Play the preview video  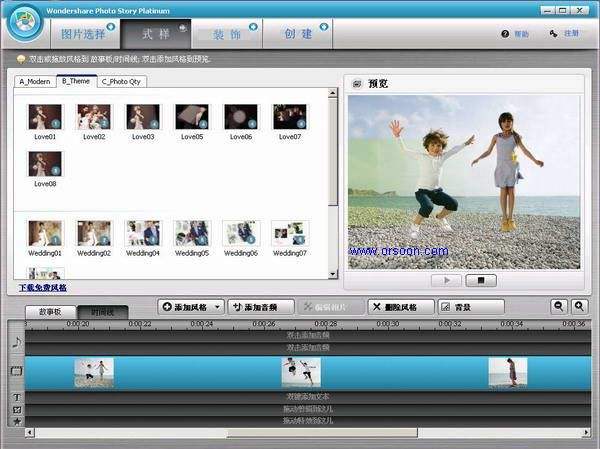click(447, 281)
